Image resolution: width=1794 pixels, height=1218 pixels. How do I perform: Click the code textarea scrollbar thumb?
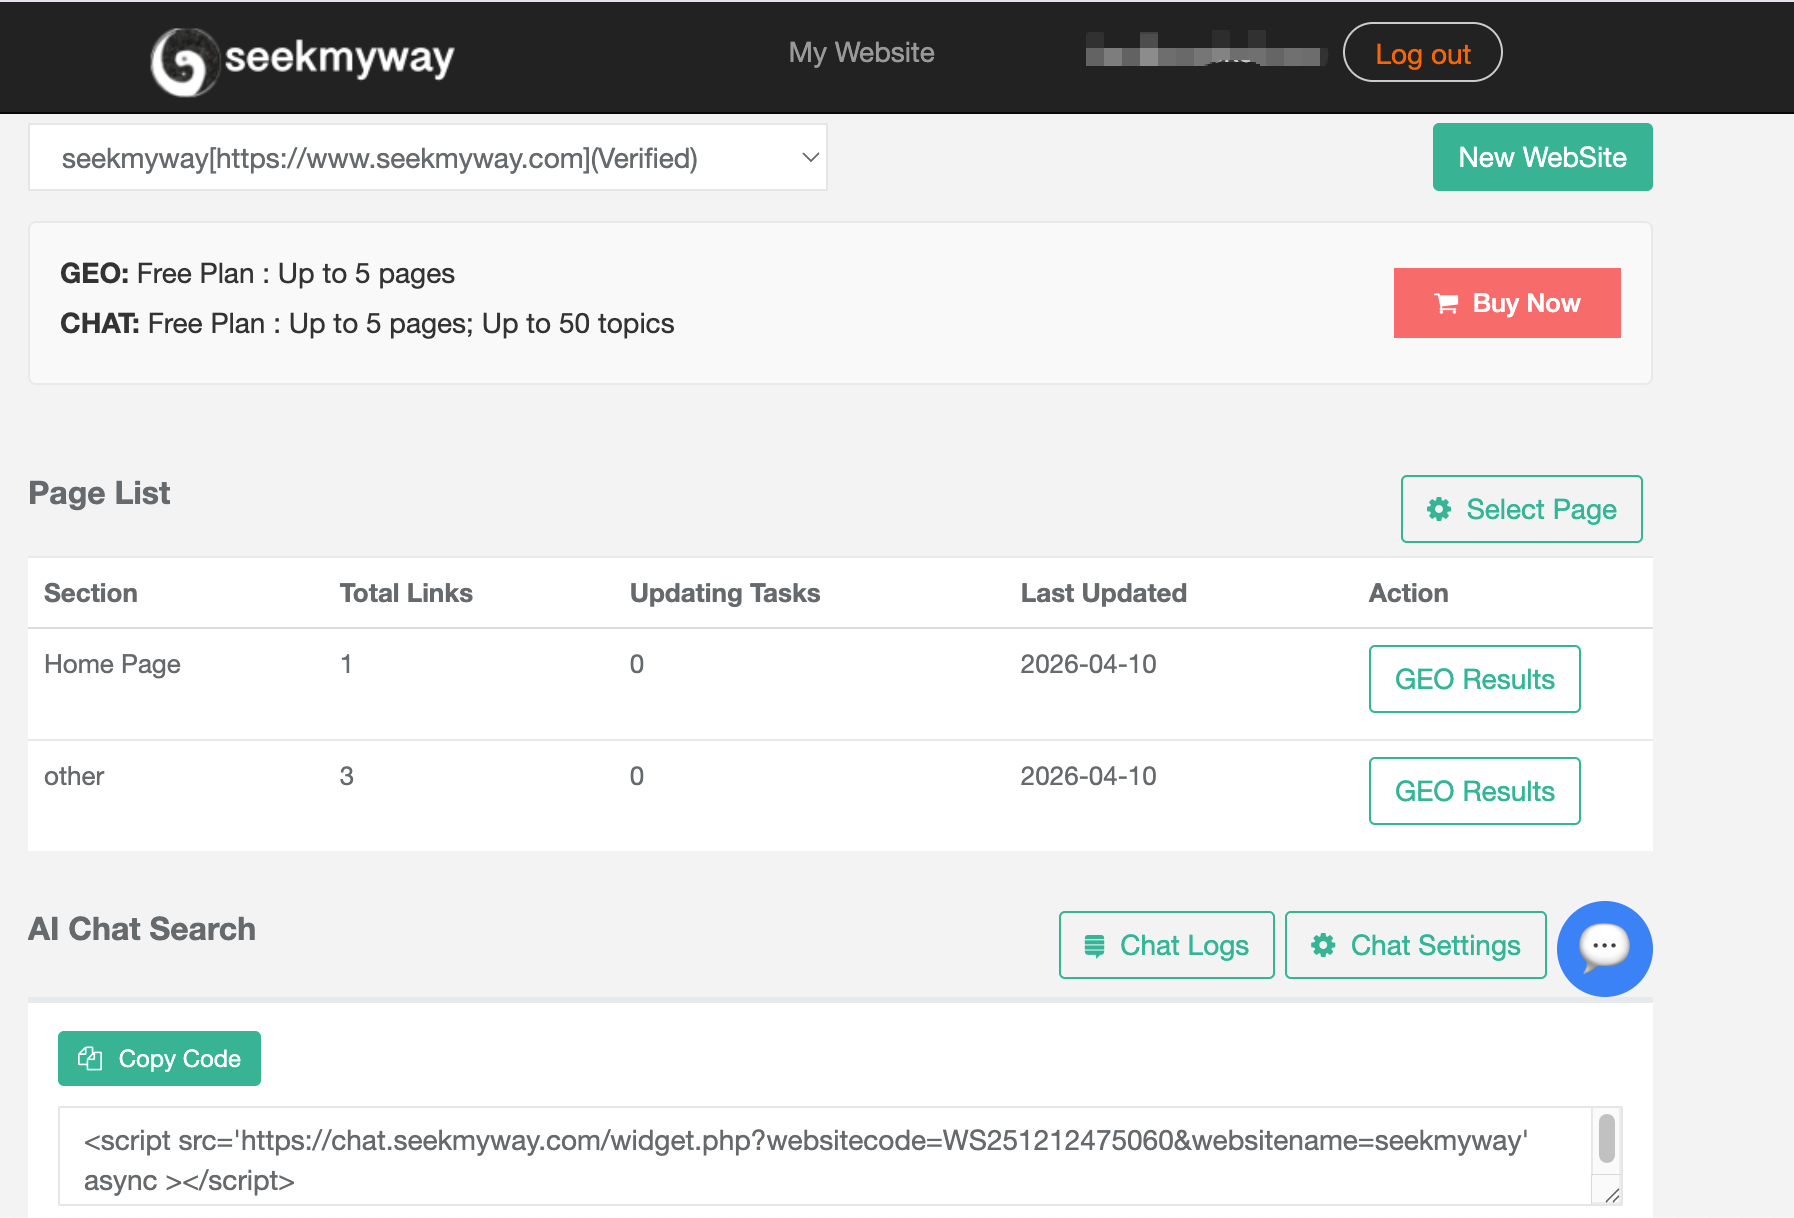1607,1138
